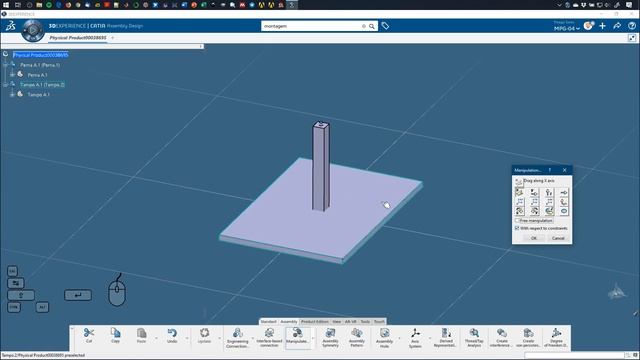Select the Physical Product00038695 document tab
Viewport: 640px width, 360px height.
click(78, 38)
